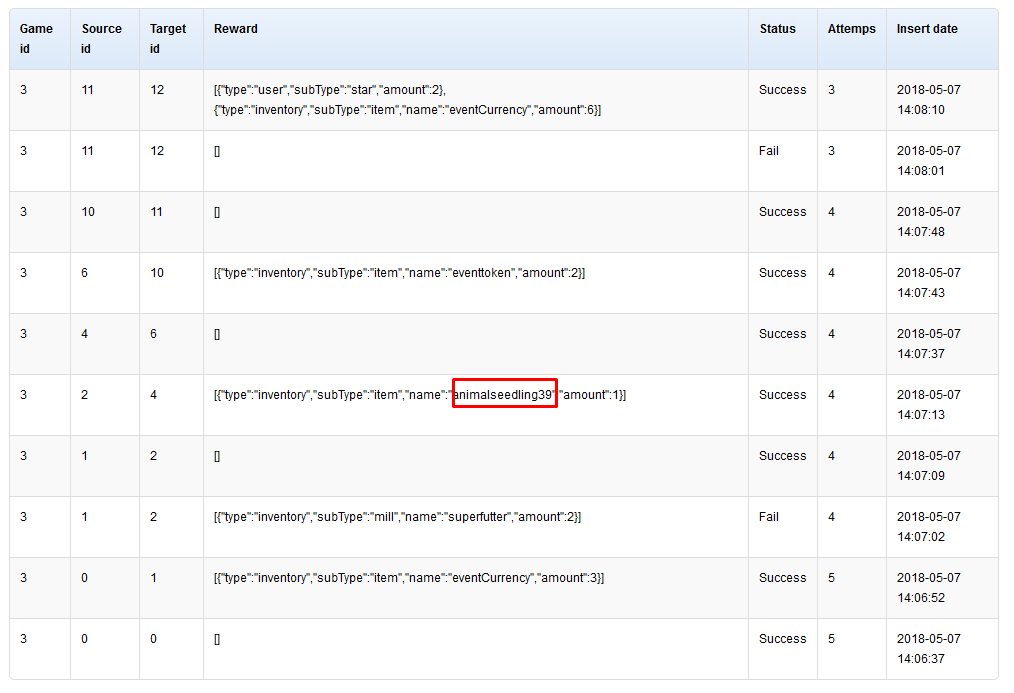
Task: Select the reward entry containing eventtoken
Action: (399, 273)
